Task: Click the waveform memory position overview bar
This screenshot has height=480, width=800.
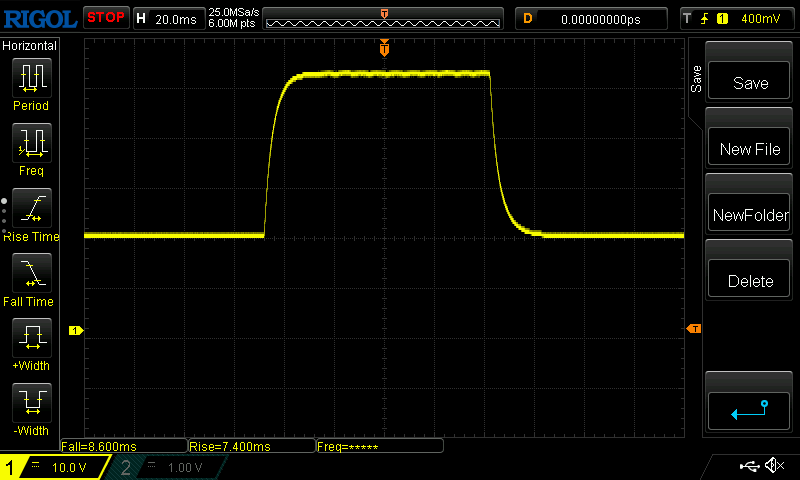Action: click(384, 18)
